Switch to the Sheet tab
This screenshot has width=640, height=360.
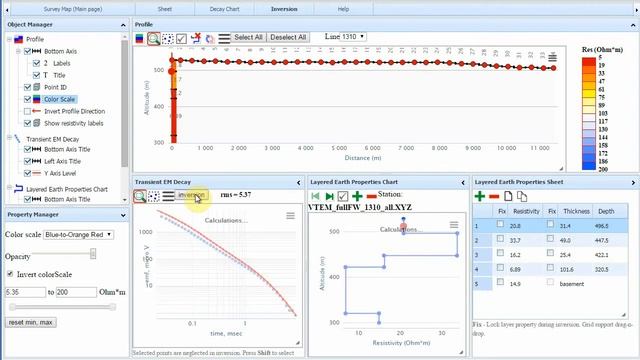[165, 9]
